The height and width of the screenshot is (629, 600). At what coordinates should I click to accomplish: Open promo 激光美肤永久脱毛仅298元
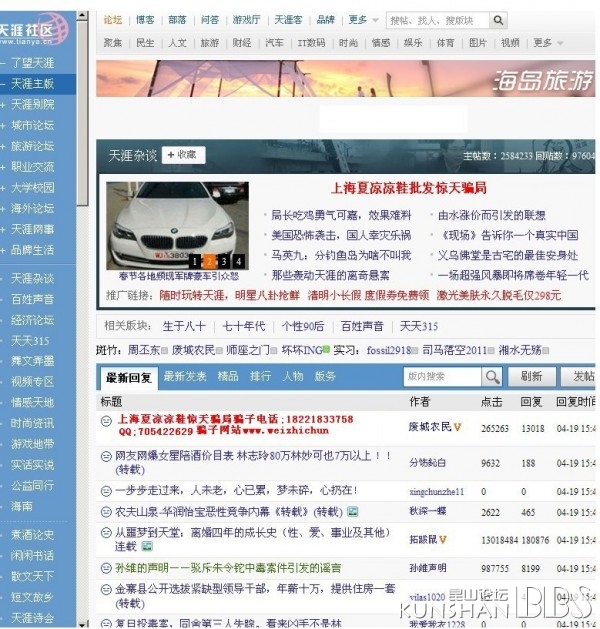(499, 296)
